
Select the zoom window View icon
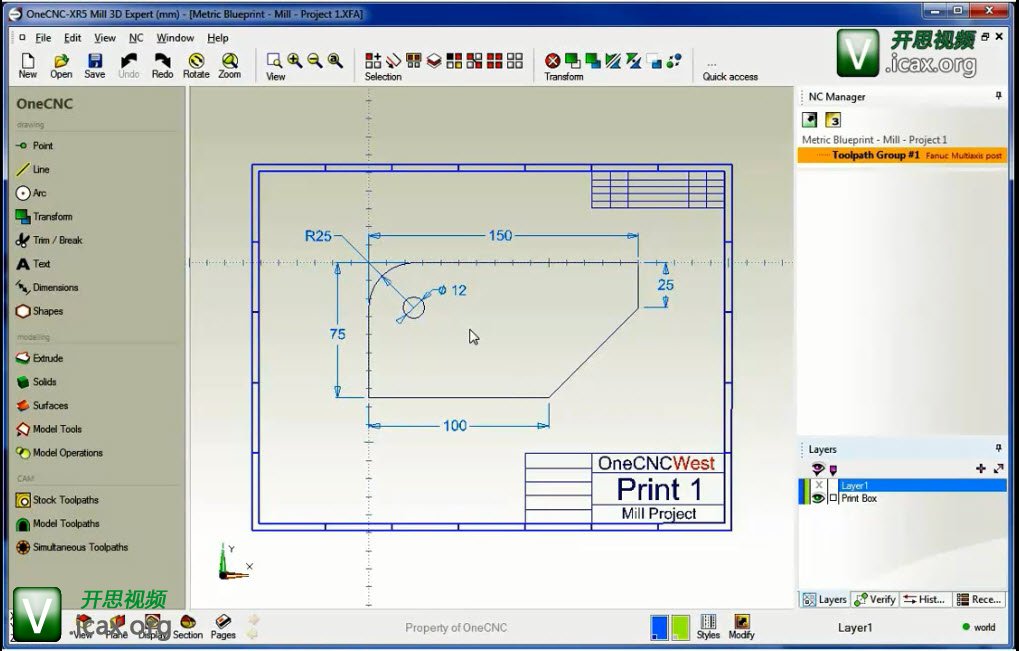[275, 61]
